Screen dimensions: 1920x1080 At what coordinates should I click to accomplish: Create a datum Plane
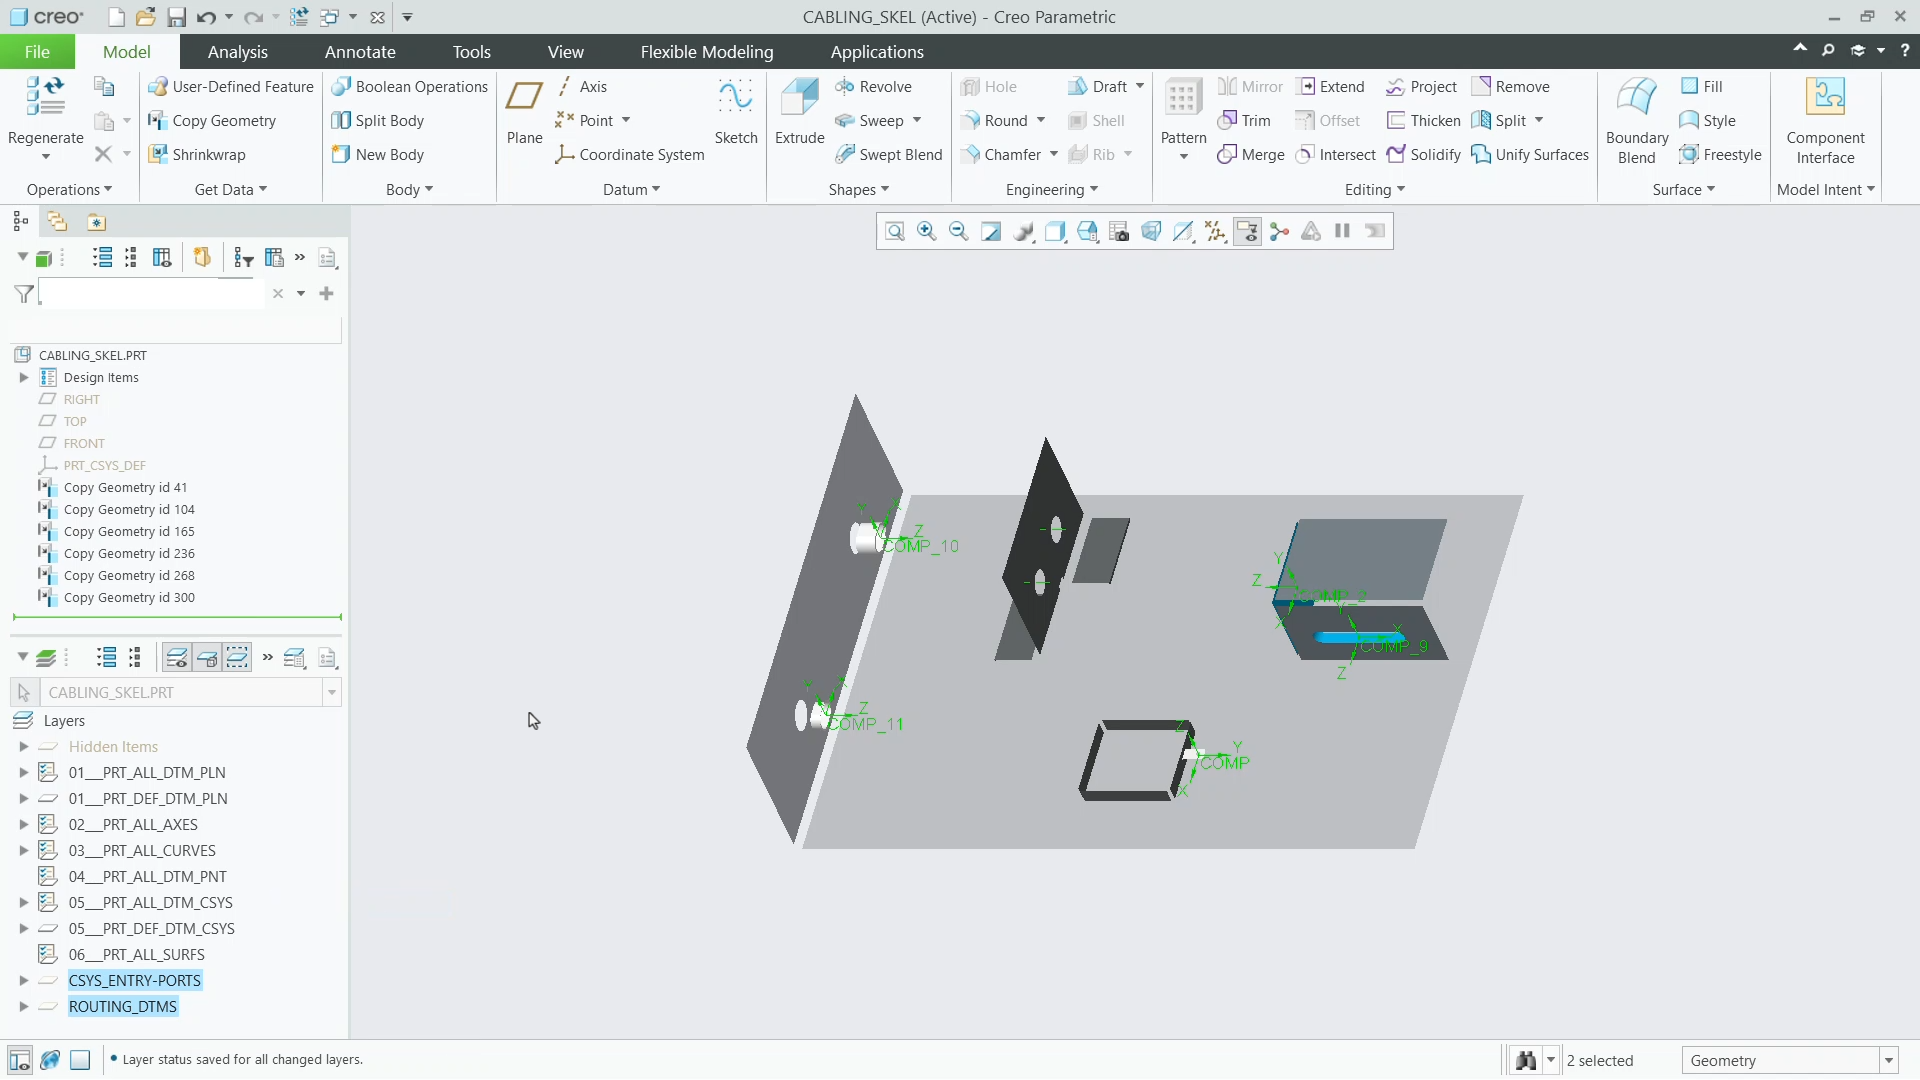[524, 111]
